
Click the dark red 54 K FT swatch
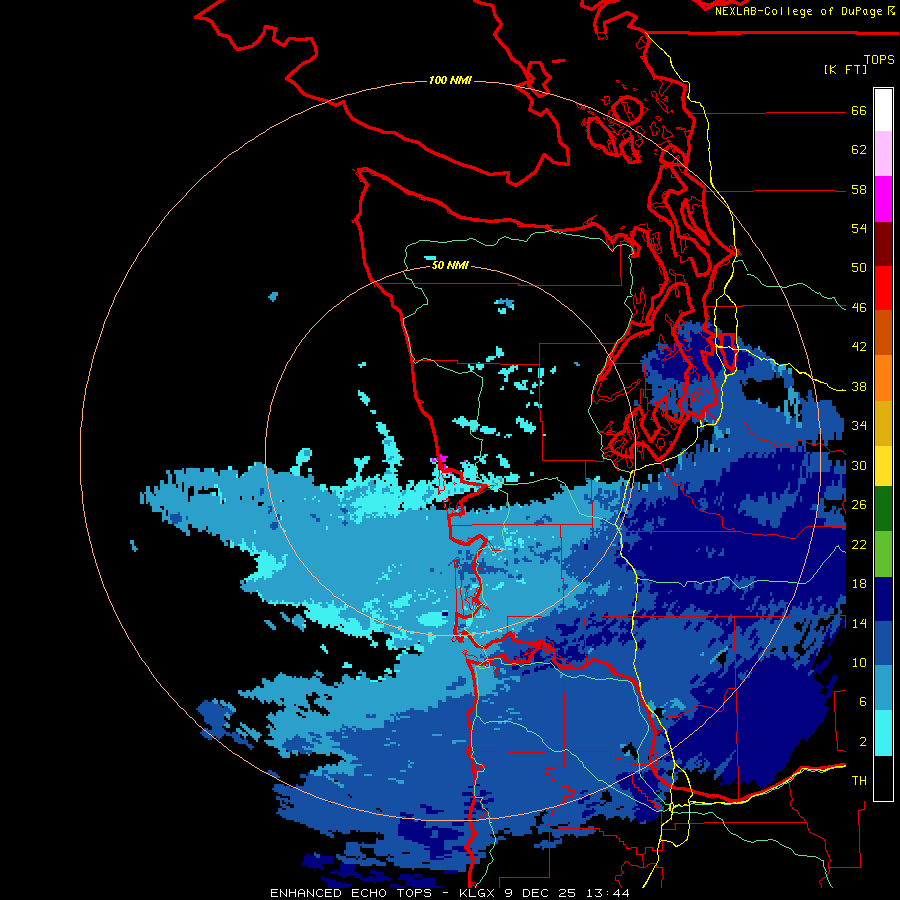[x=883, y=243]
